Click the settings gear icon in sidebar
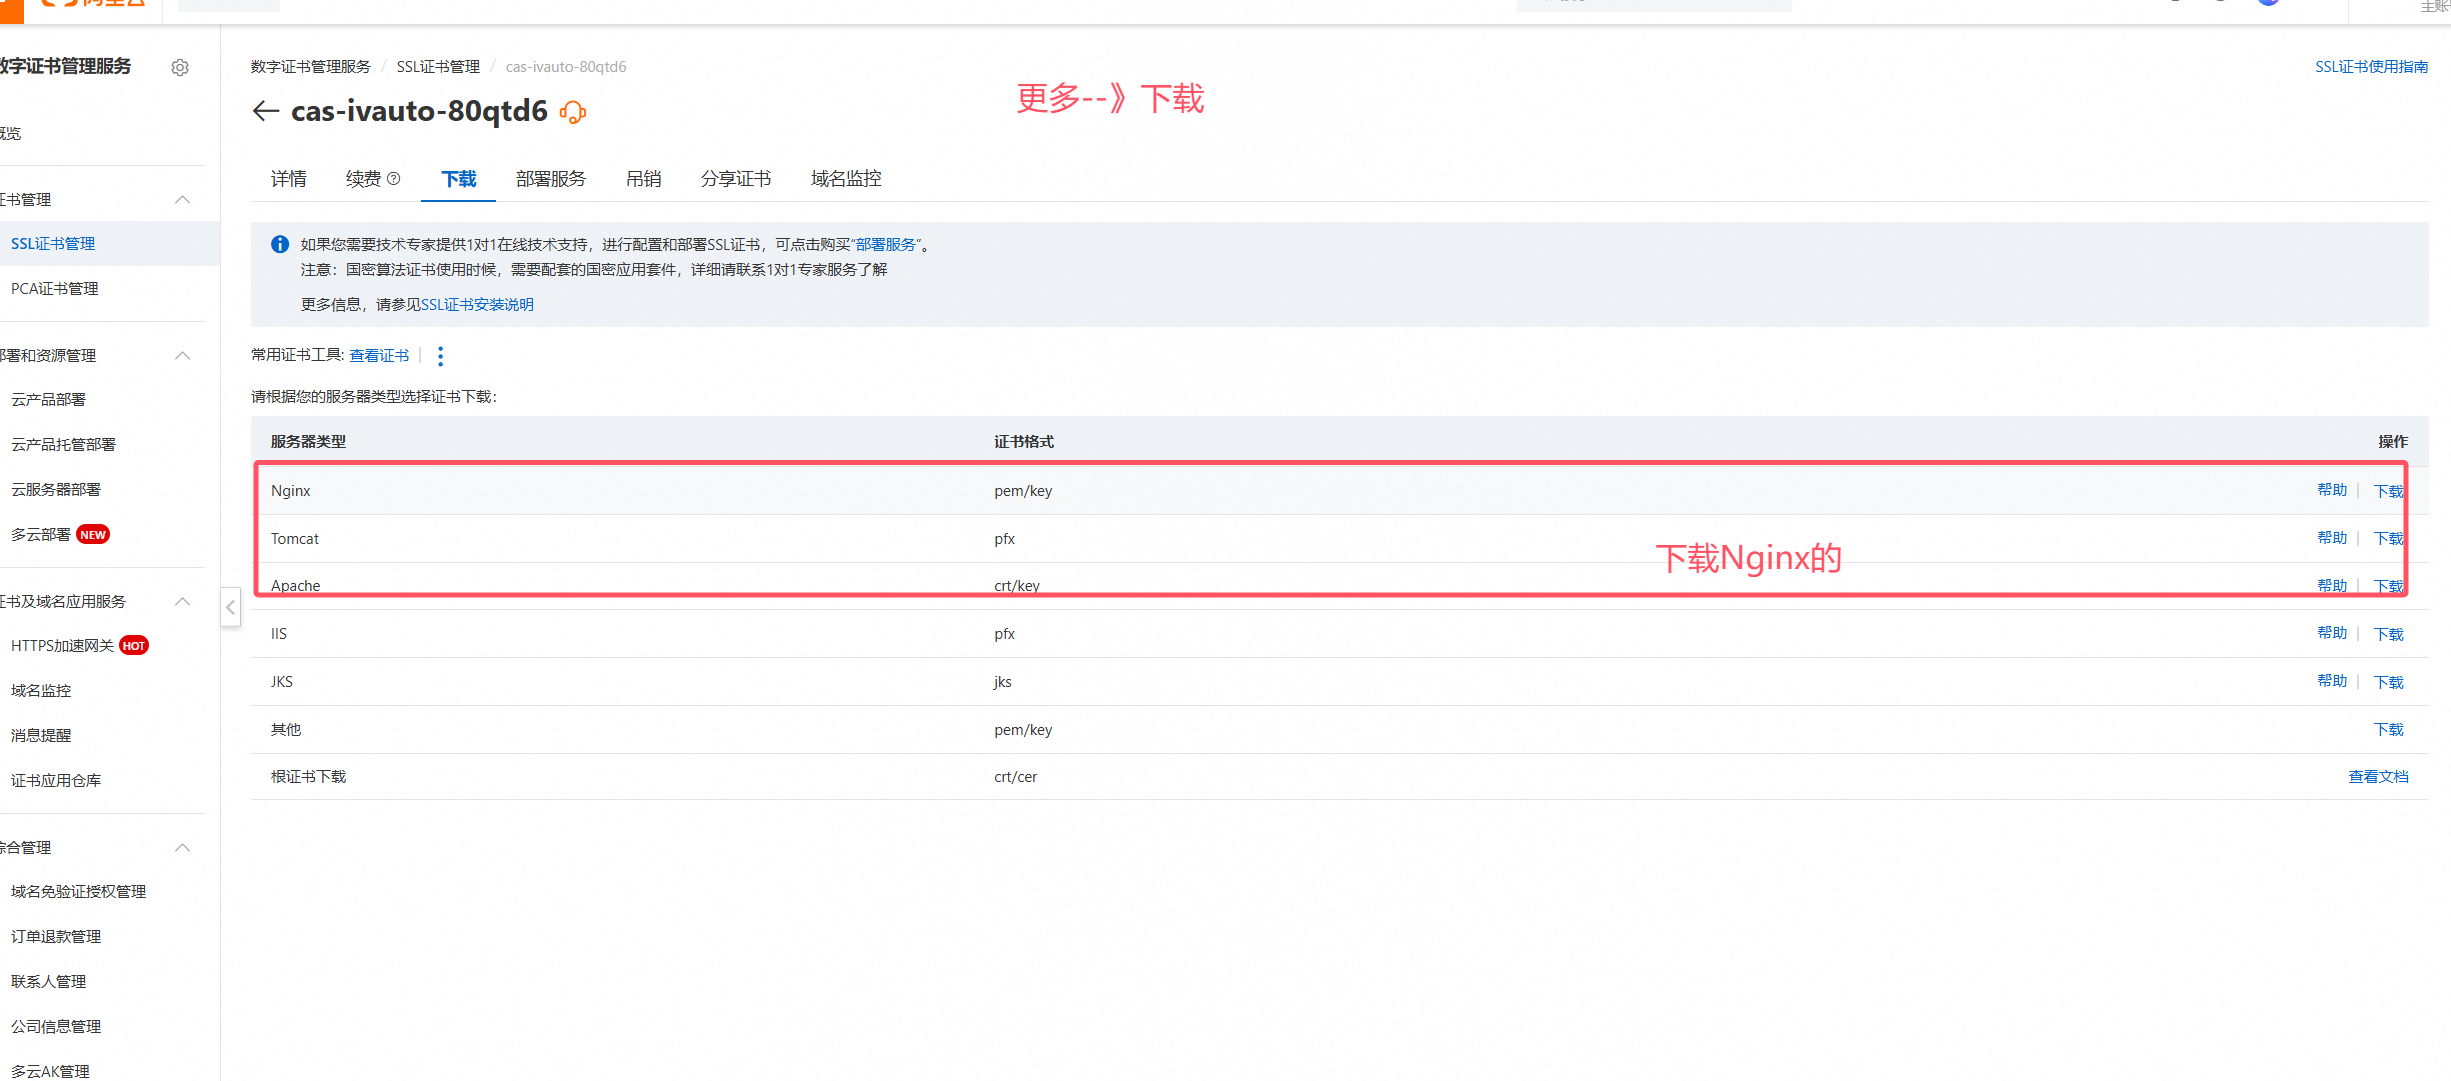Viewport: 2451px width, 1081px height. click(180, 67)
